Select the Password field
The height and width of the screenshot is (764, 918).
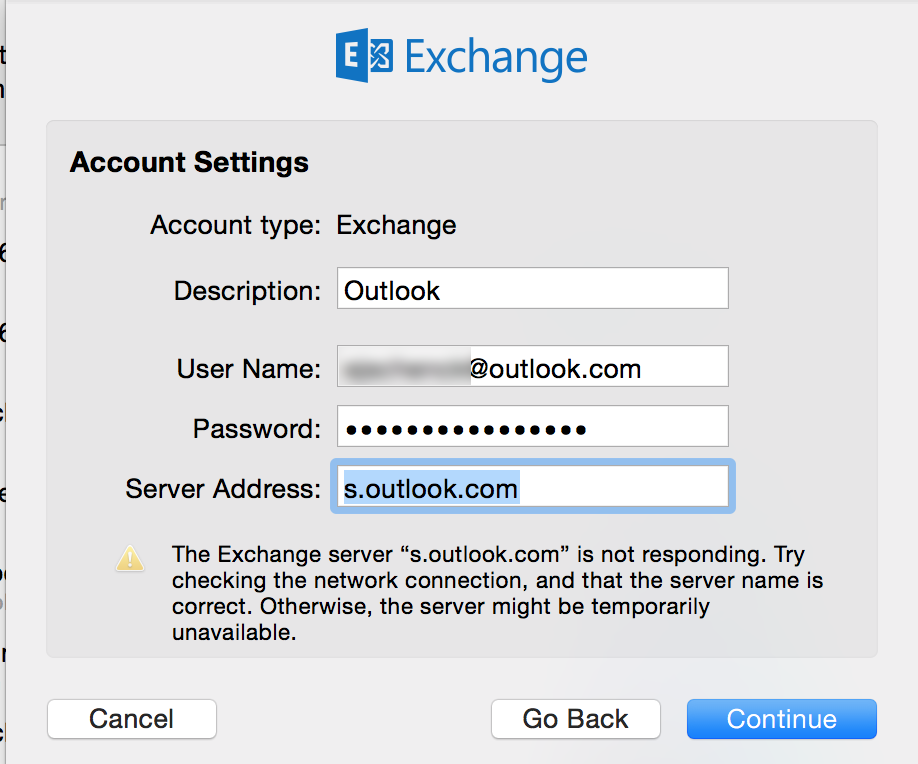pyautogui.click(x=533, y=426)
